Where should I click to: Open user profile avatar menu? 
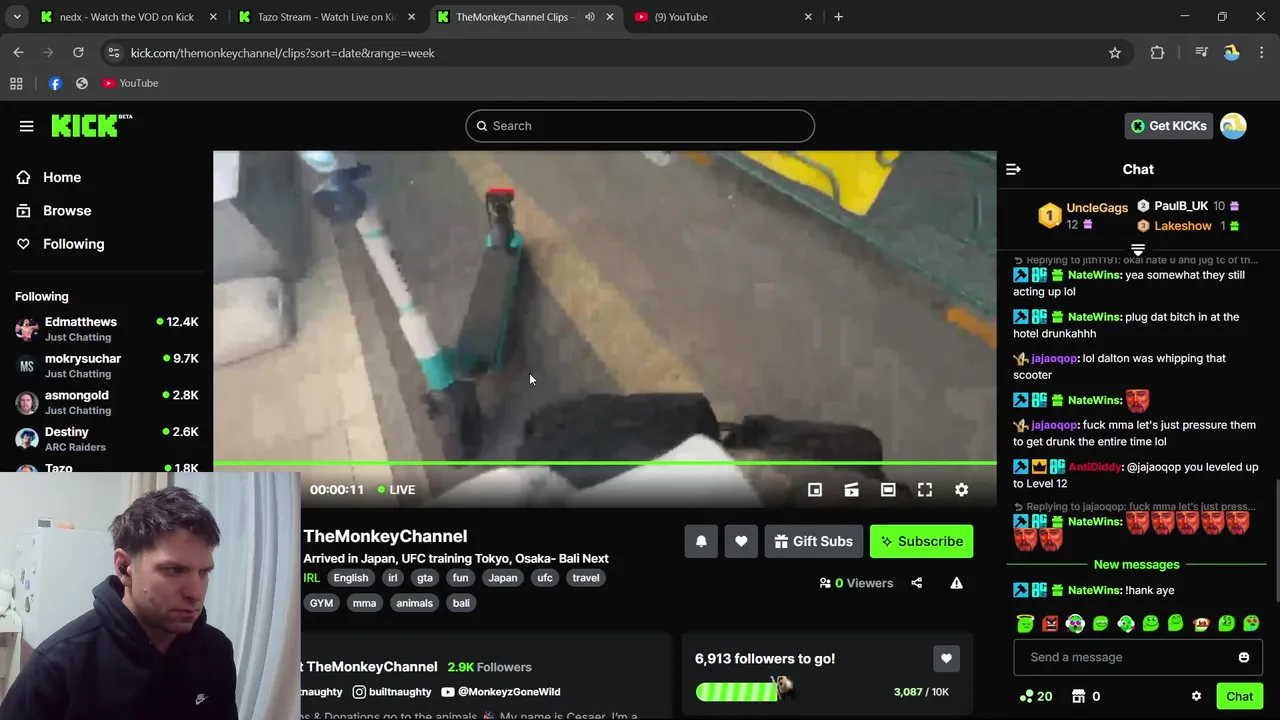[x=1234, y=126]
